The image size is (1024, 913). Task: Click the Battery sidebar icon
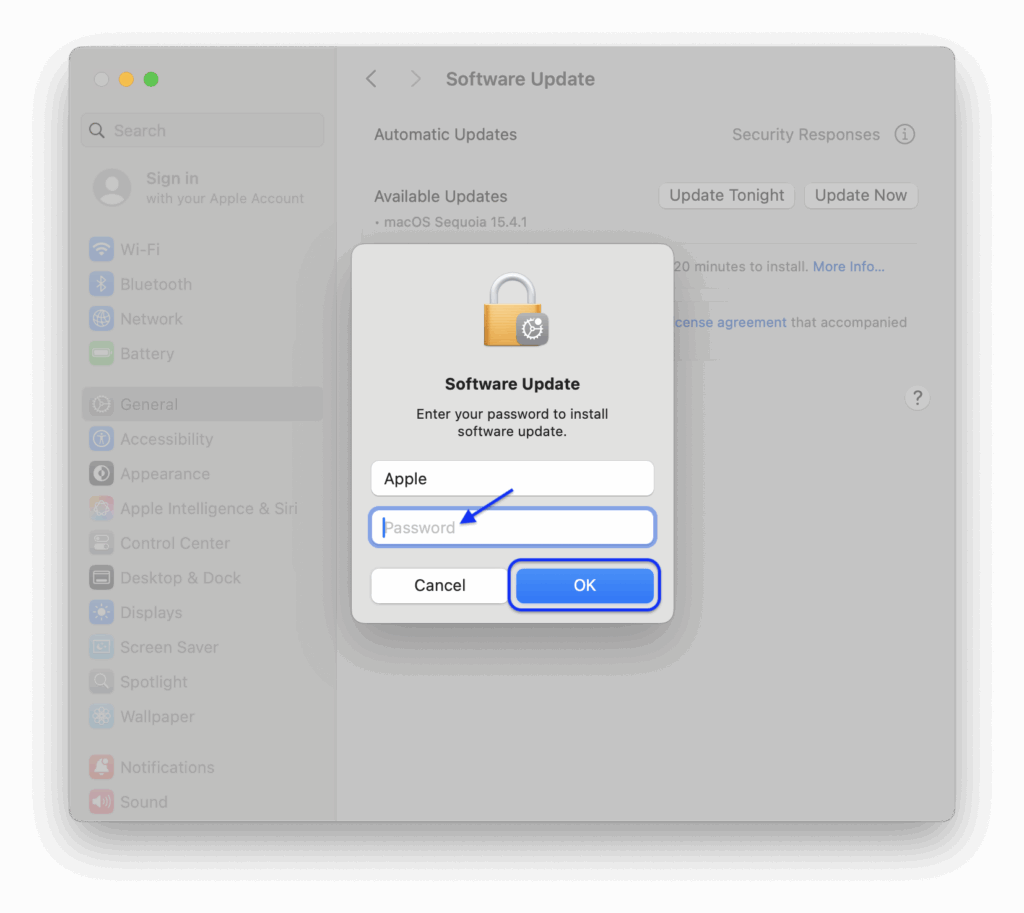click(x=101, y=353)
